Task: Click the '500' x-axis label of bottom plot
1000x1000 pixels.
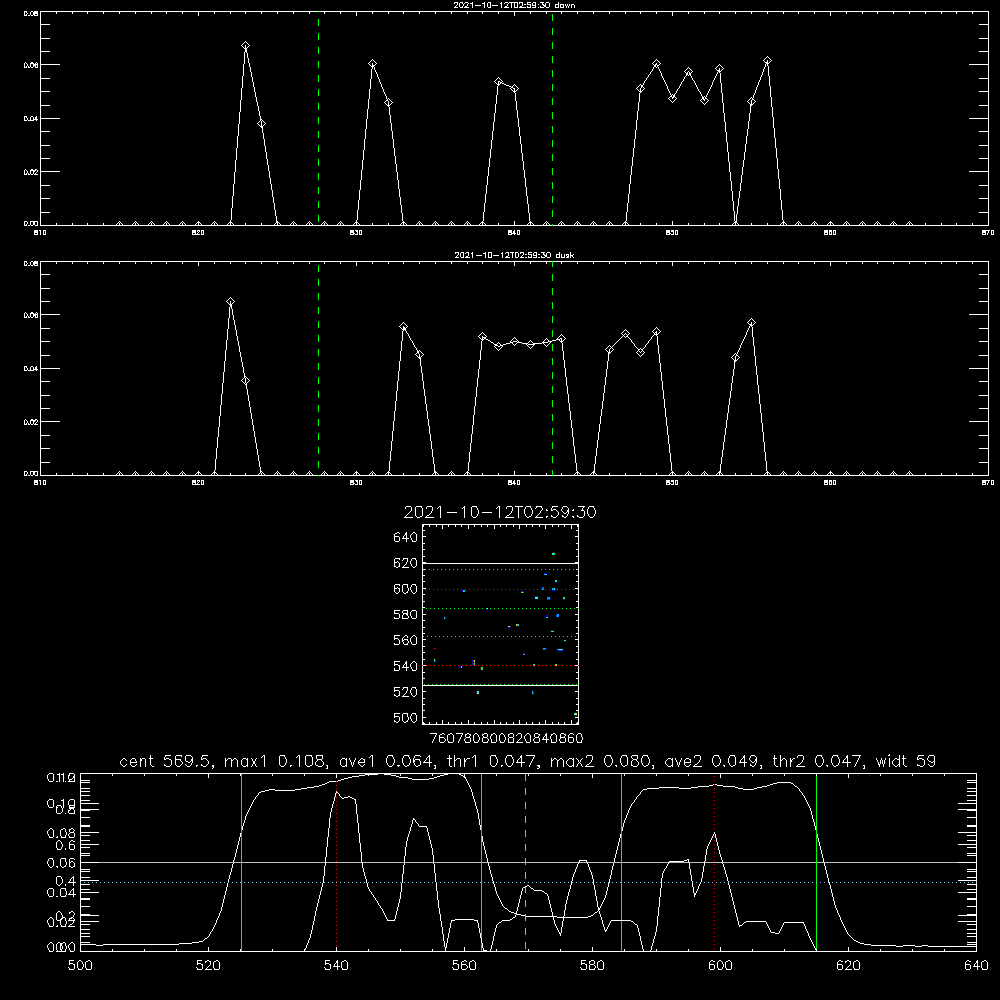Action: tap(80, 966)
